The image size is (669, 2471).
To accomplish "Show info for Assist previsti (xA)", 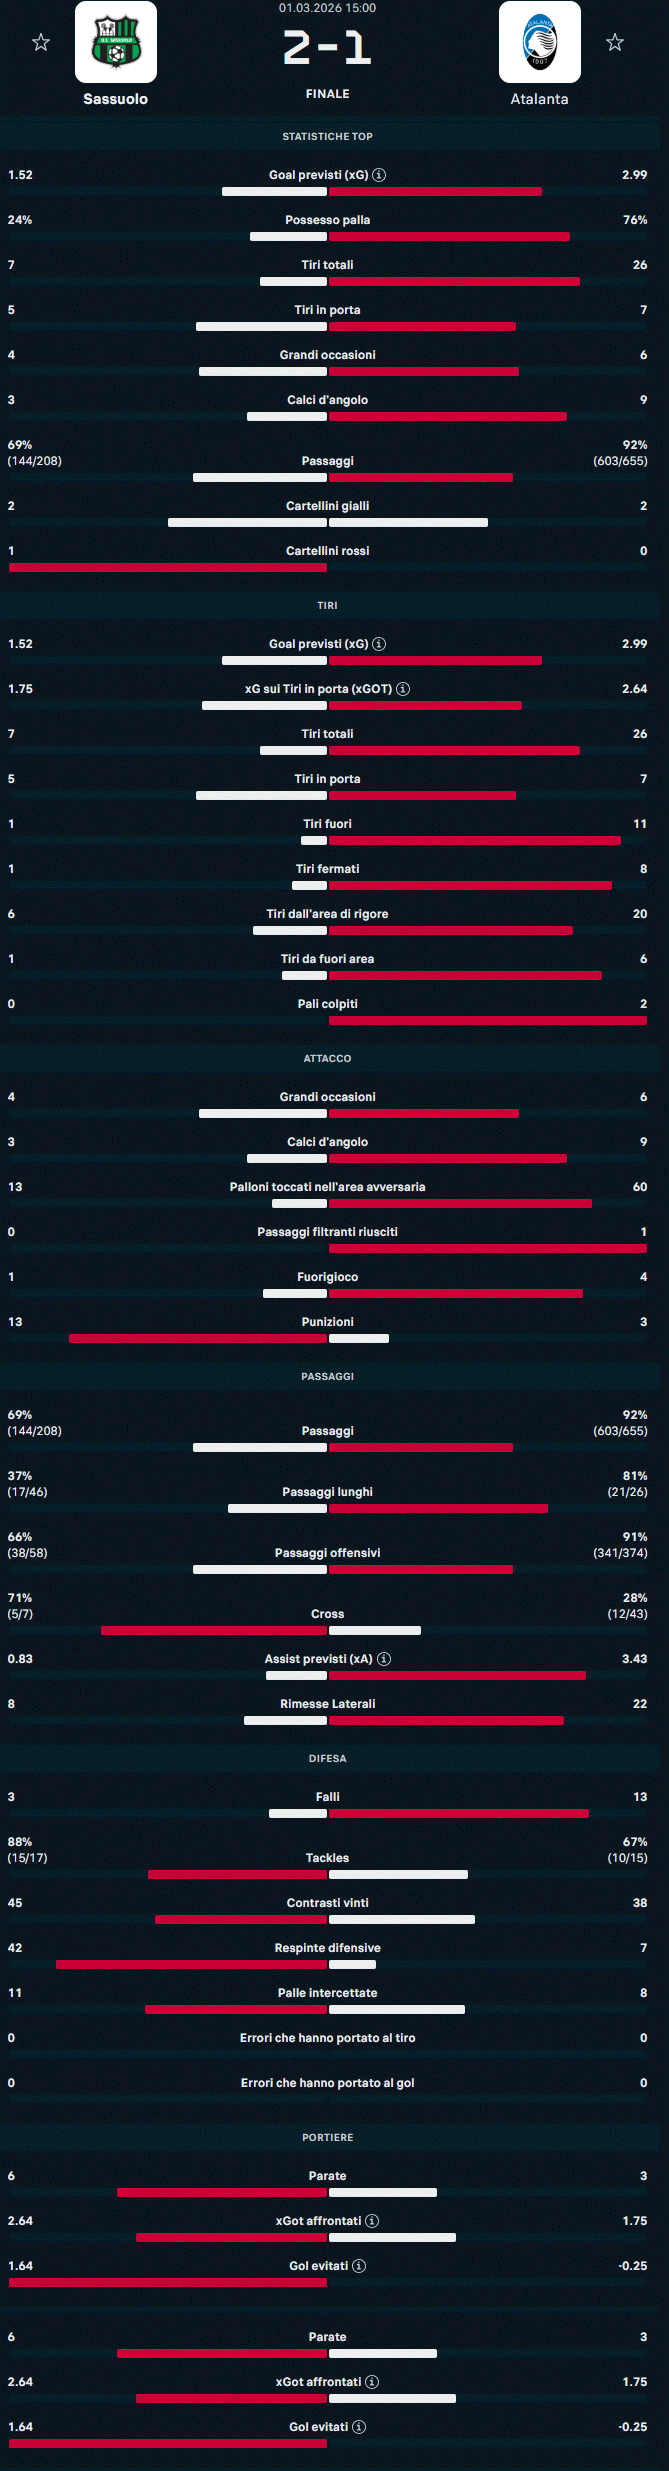I will point(384,1659).
